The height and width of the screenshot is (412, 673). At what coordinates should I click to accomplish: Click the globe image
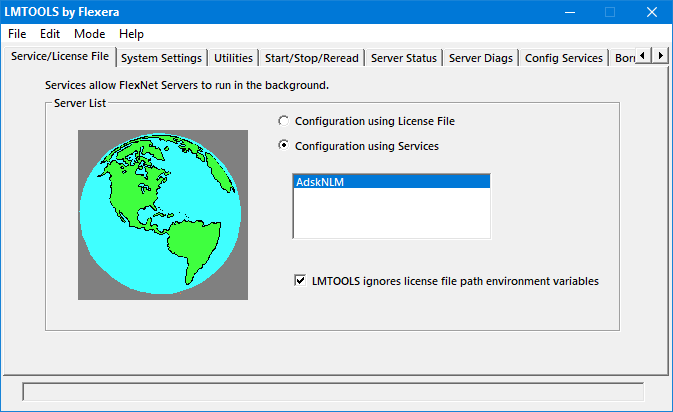pos(163,215)
